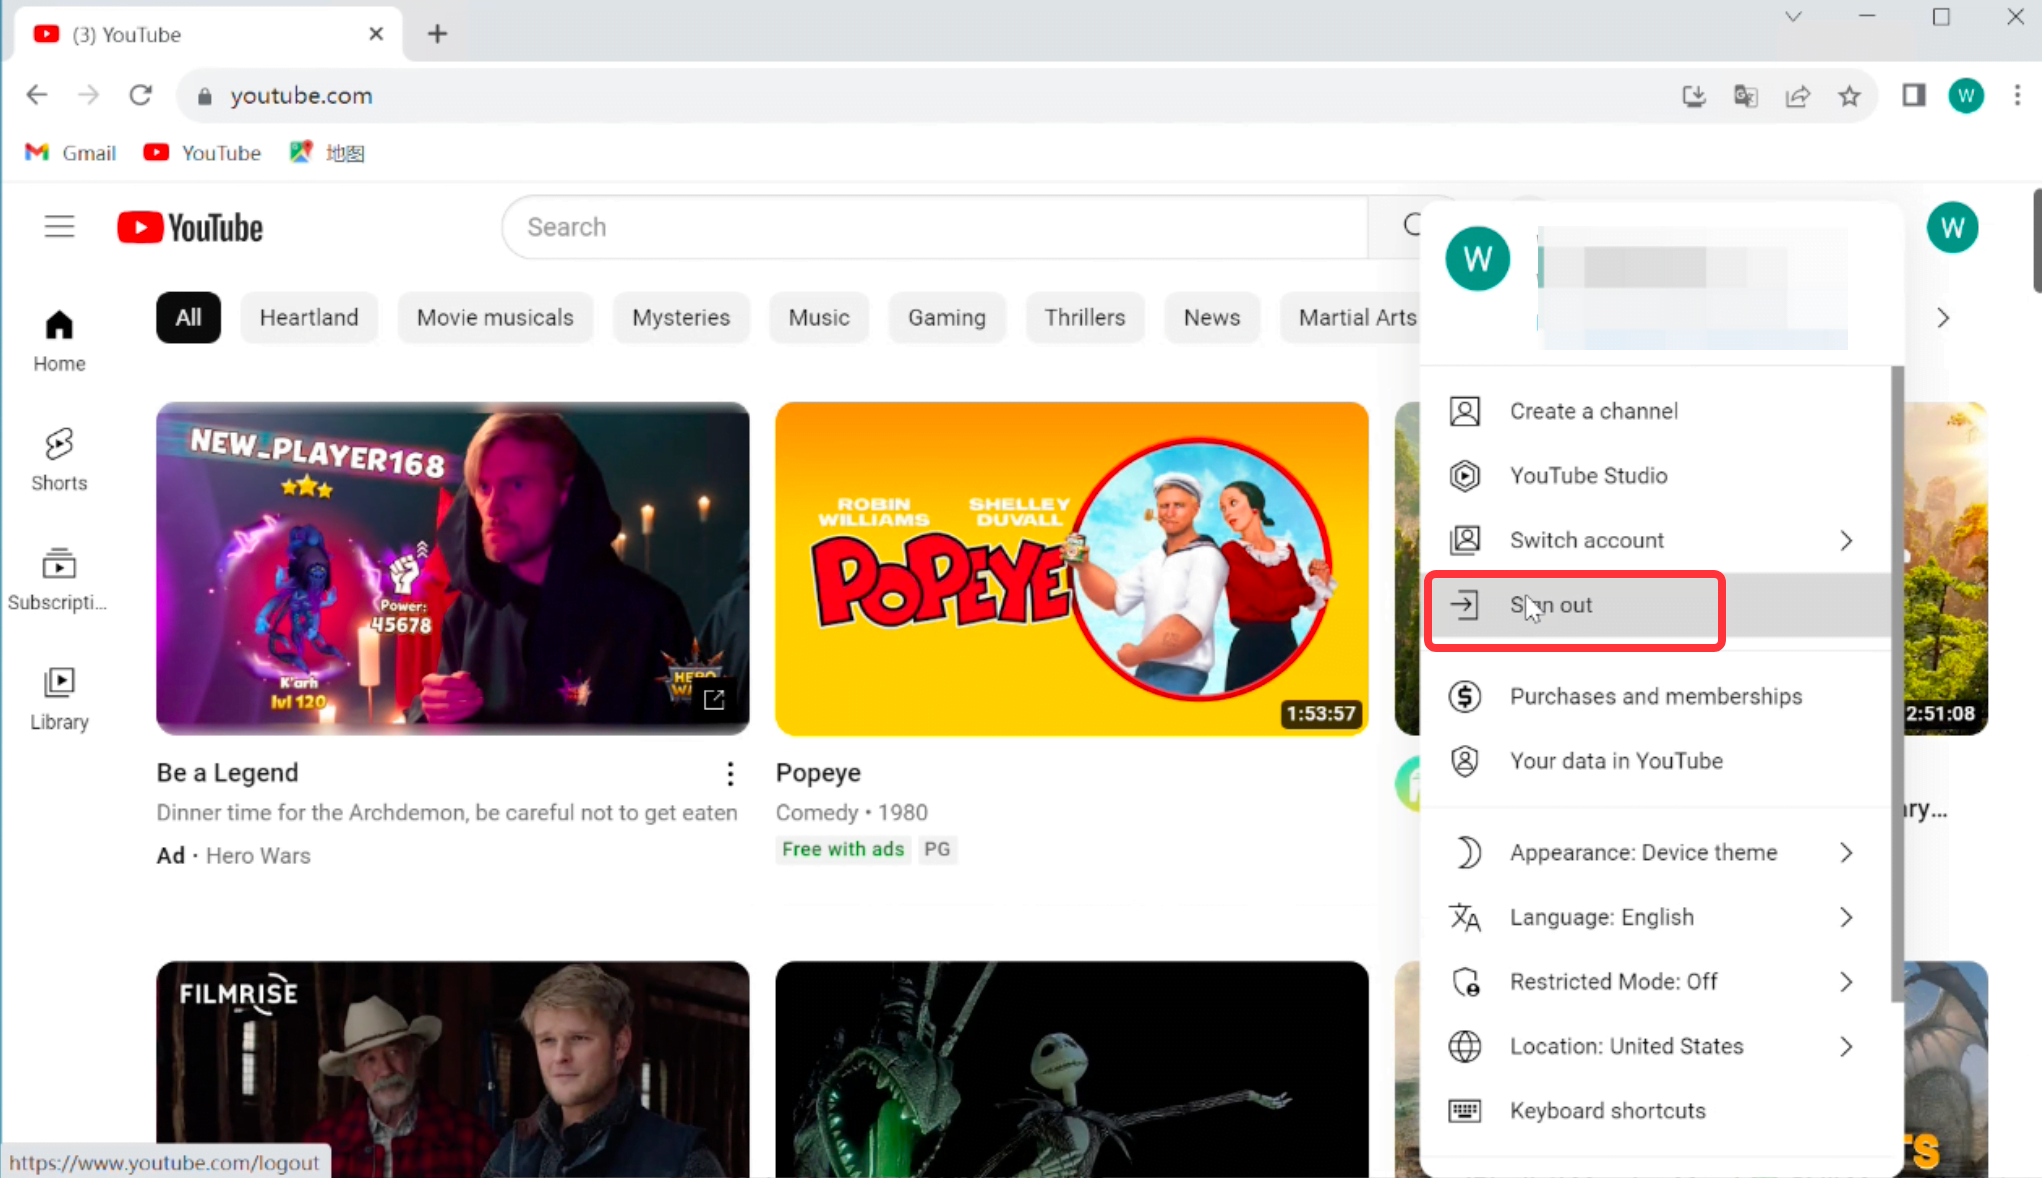Close the YouTube browser tab
The height and width of the screenshot is (1178, 2042).
pos(376,34)
